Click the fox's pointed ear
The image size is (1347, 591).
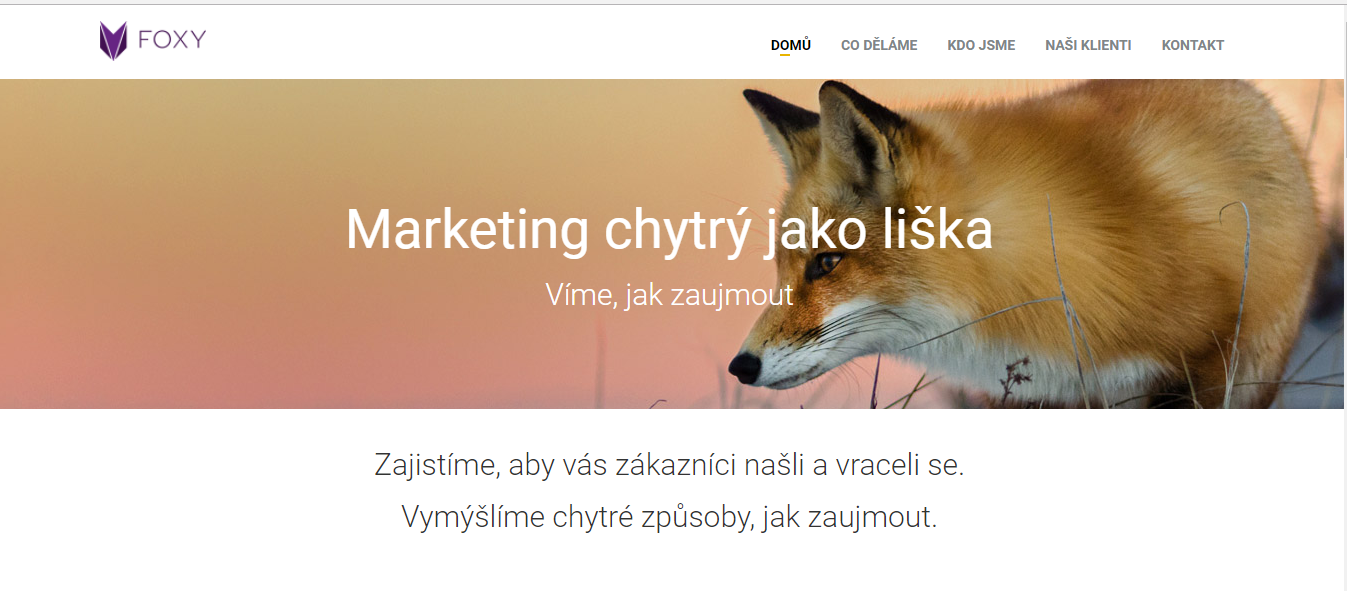click(856, 130)
